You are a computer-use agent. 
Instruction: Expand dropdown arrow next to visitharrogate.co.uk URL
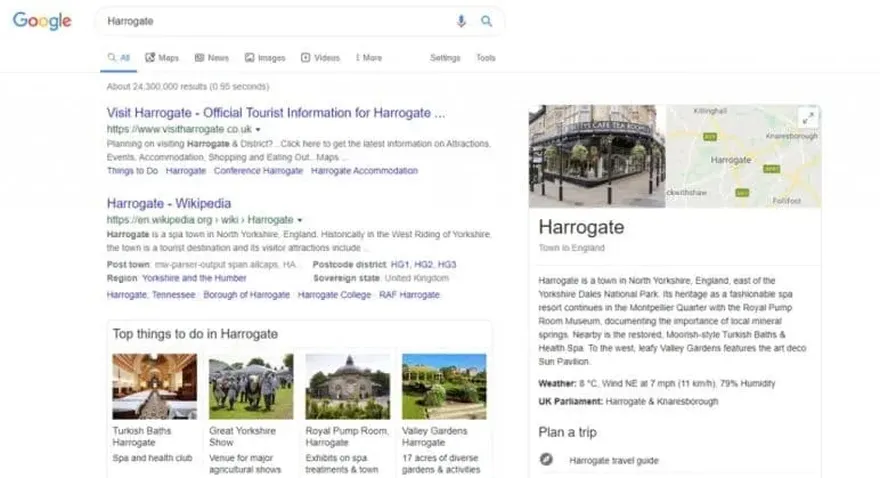point(258,130)
